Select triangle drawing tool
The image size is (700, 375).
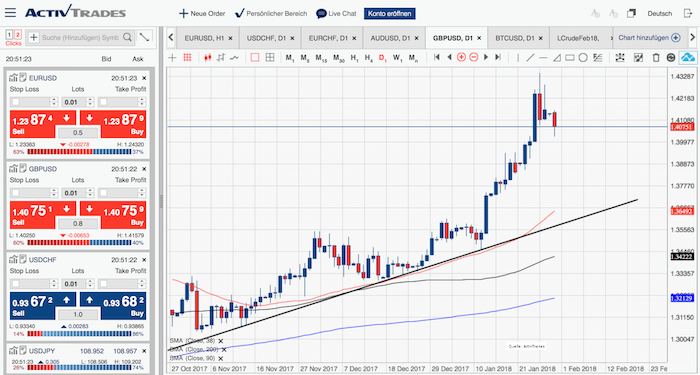(557, 57)
